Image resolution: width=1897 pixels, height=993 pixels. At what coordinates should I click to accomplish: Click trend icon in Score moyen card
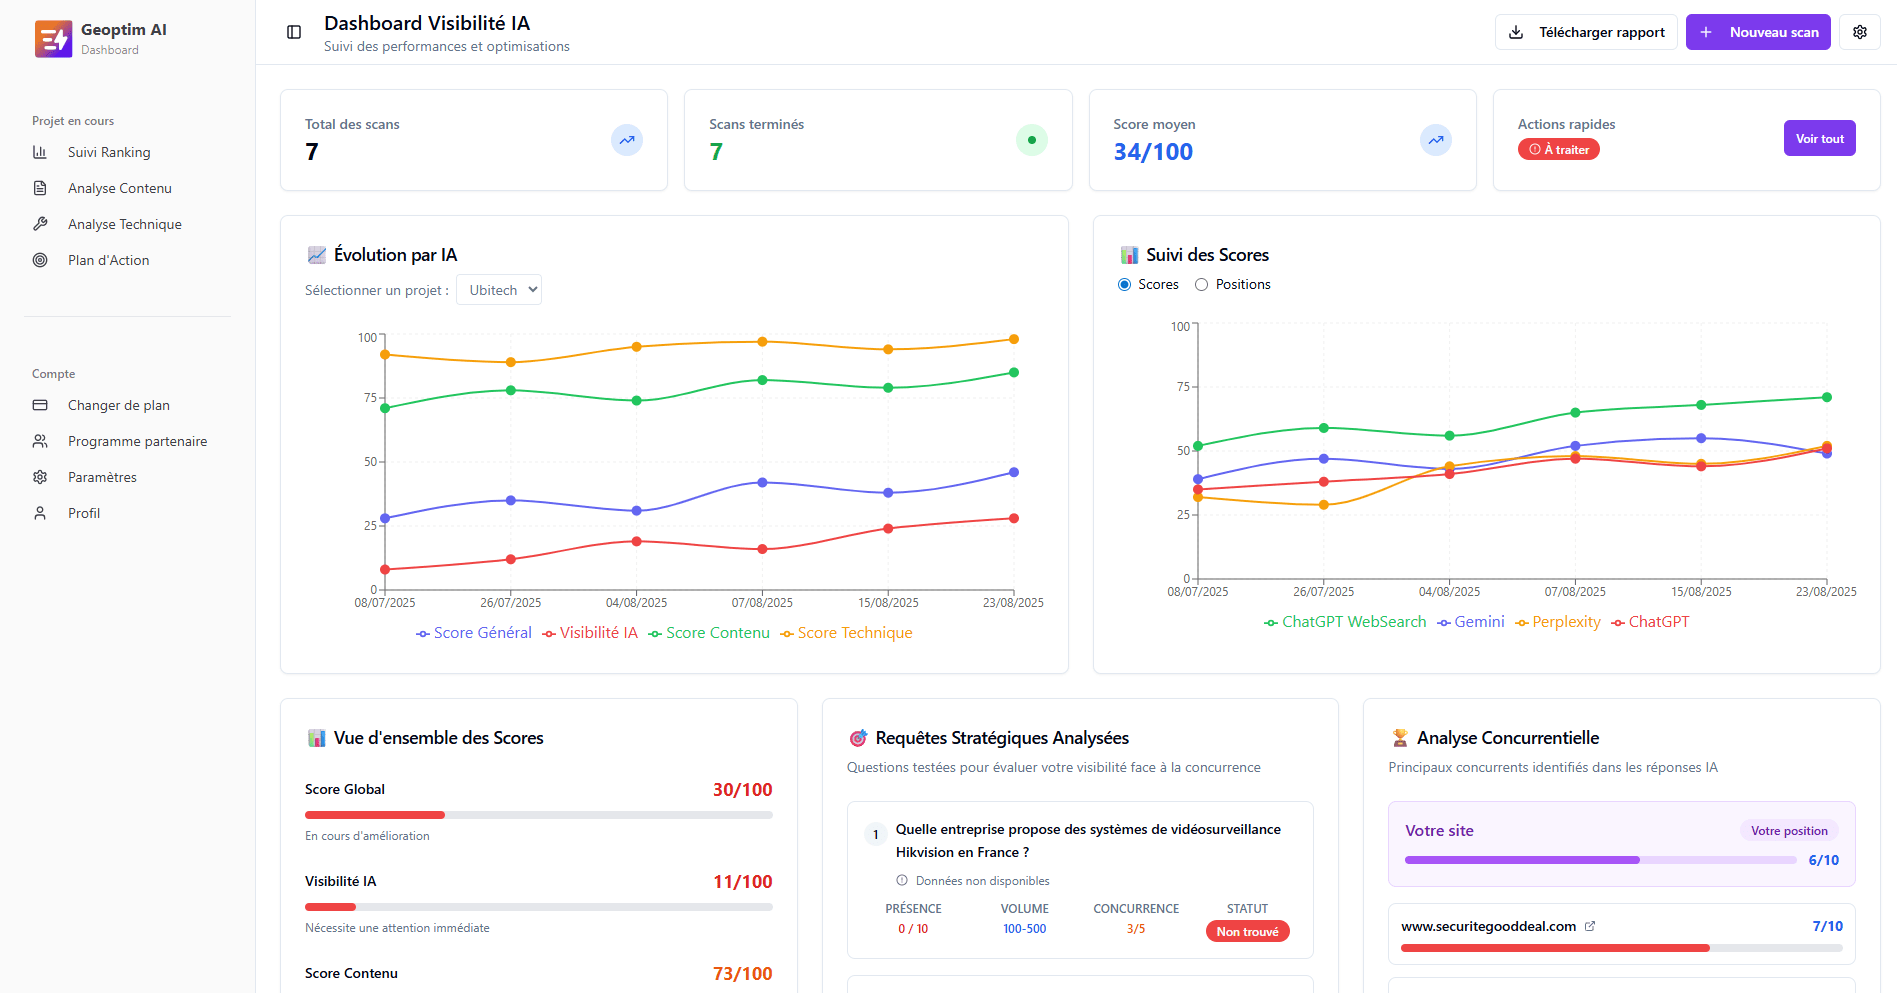tap(1435, 140)
